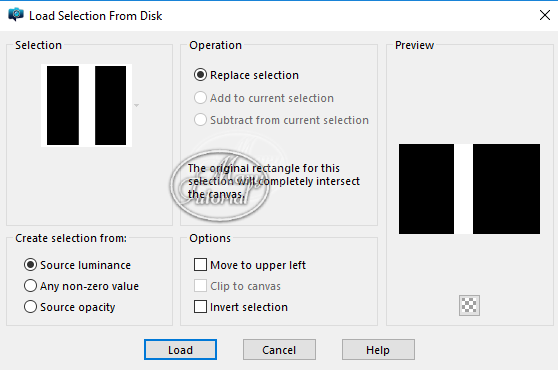Click the PaintShop Pro app icon in title bar
558x370 pixels.
pos(16,15)
